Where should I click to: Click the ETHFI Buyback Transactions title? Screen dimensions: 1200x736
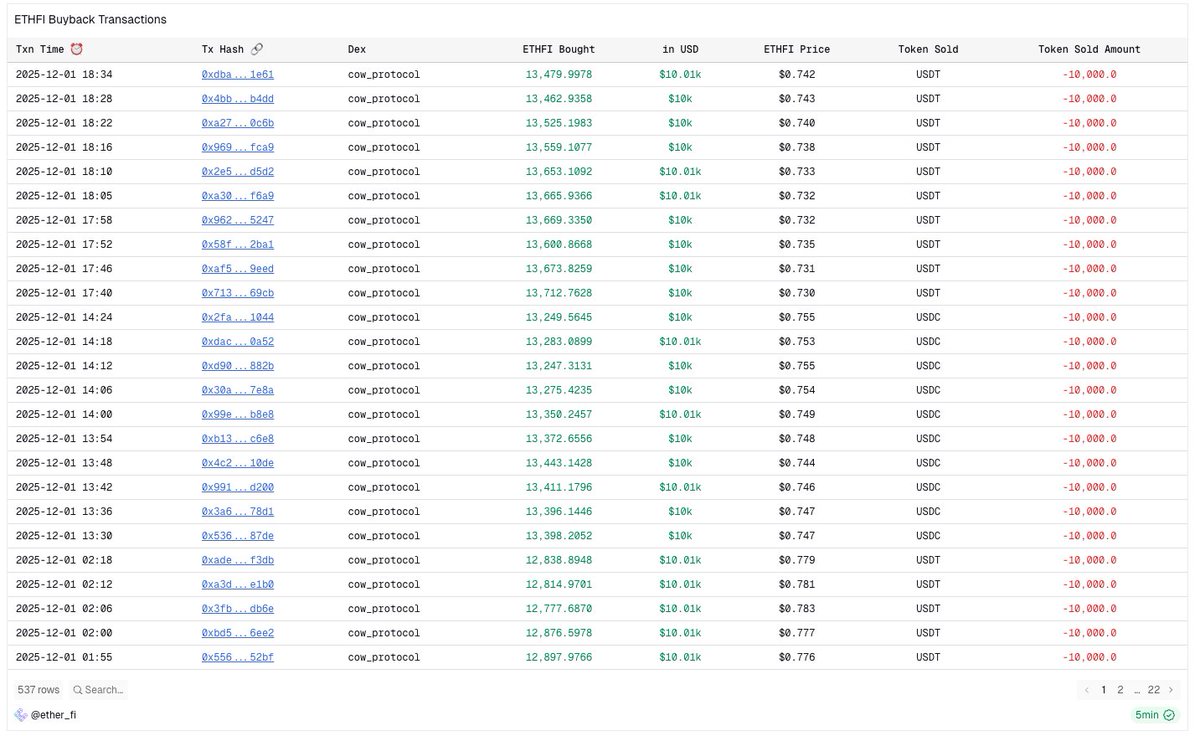(90, 19)
